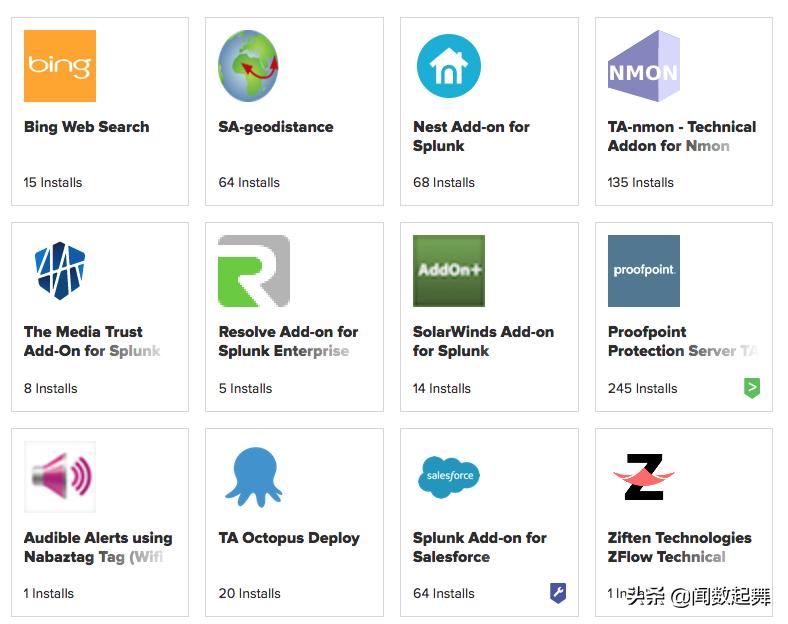Open the pink megaphone Audible Alerts icon
The height and width of the screenshot is (624, 788).
60,476
